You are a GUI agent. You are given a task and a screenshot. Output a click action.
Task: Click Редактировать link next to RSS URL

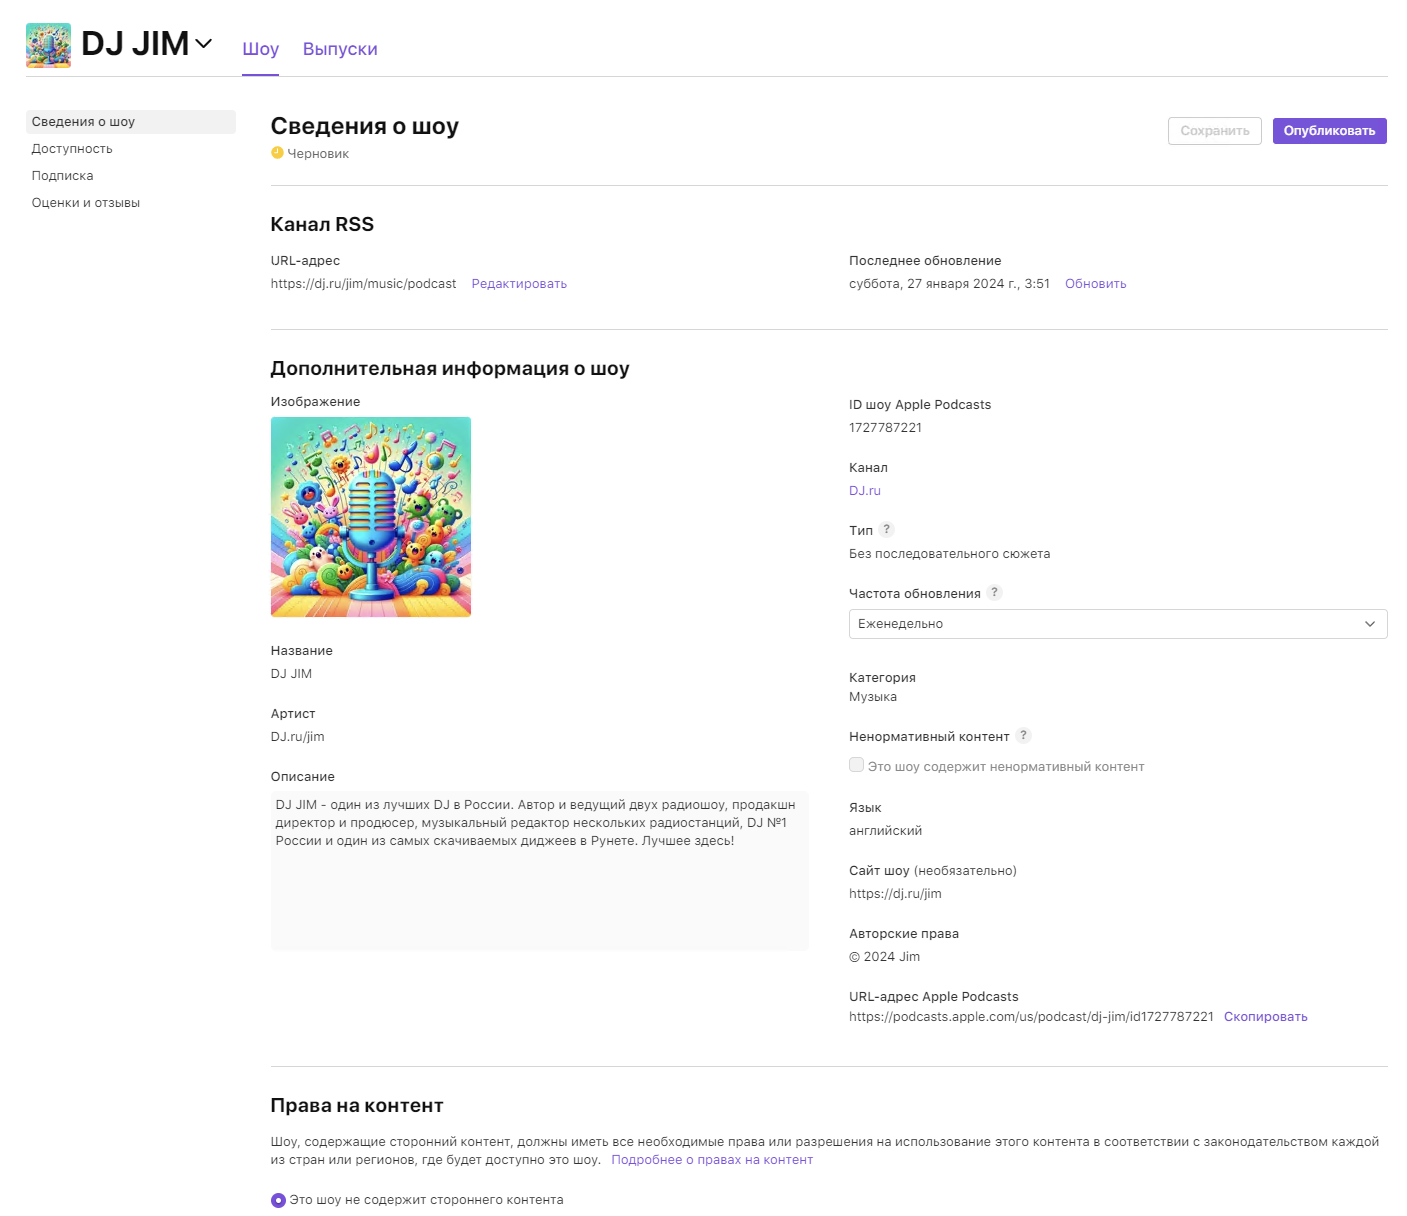tap(519, 284)
